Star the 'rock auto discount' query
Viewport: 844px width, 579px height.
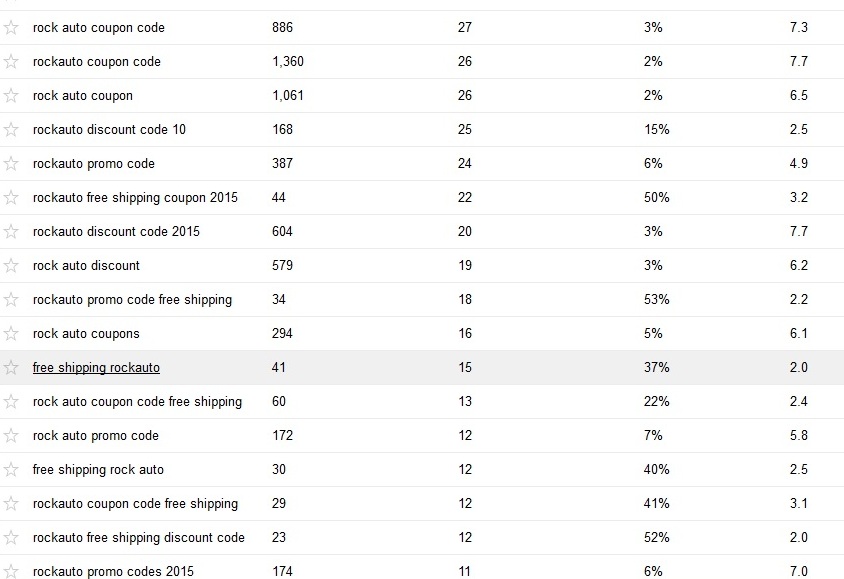tap(11, 266)
